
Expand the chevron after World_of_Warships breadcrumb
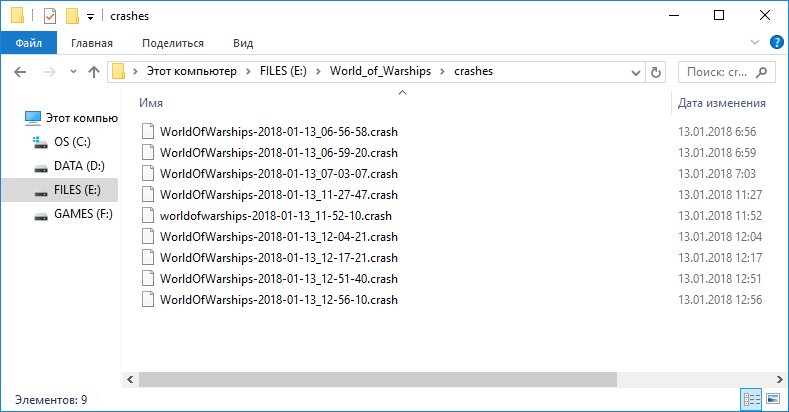point(442,72)
